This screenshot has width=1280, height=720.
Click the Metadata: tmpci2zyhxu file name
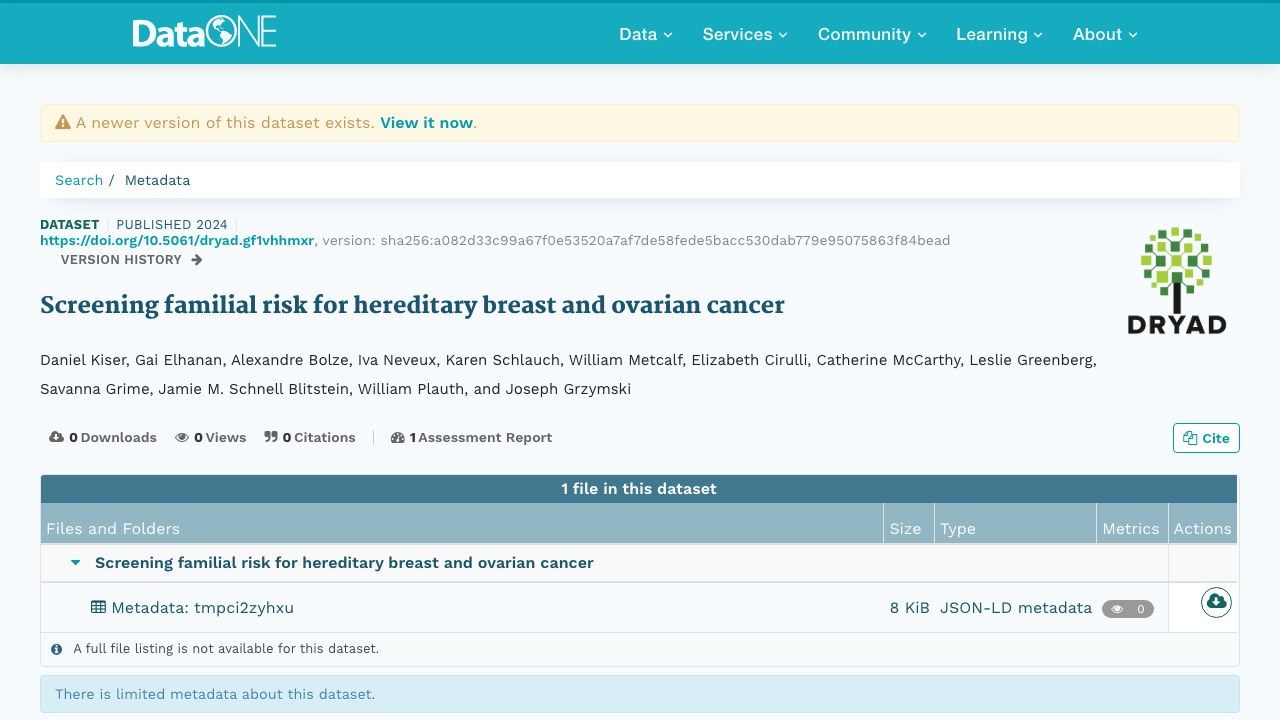point(203,607)
